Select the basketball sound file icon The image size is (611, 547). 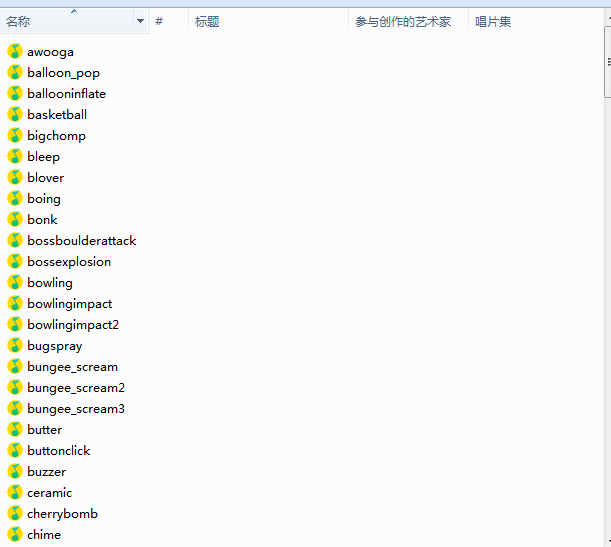click(x=15, y=115)
